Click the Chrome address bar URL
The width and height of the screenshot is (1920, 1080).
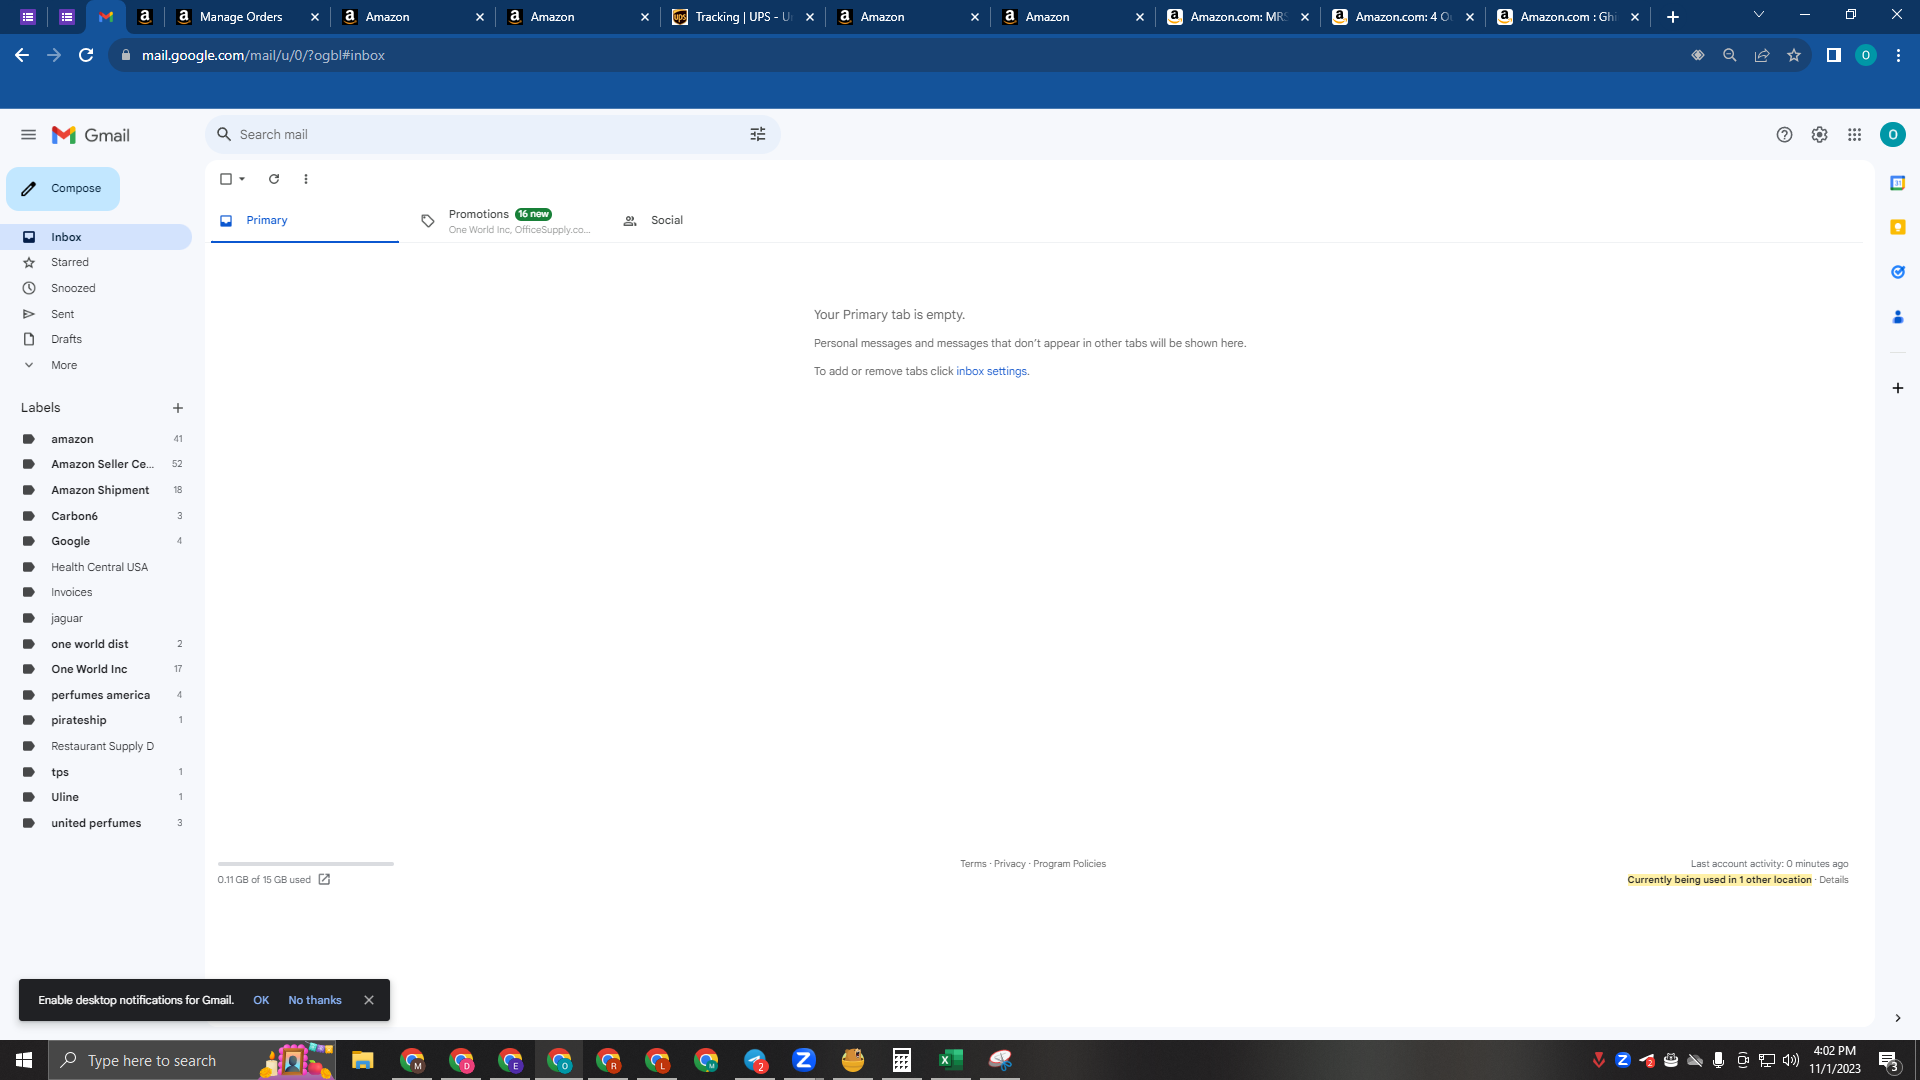pyautogui.click(x=263, y=55)
